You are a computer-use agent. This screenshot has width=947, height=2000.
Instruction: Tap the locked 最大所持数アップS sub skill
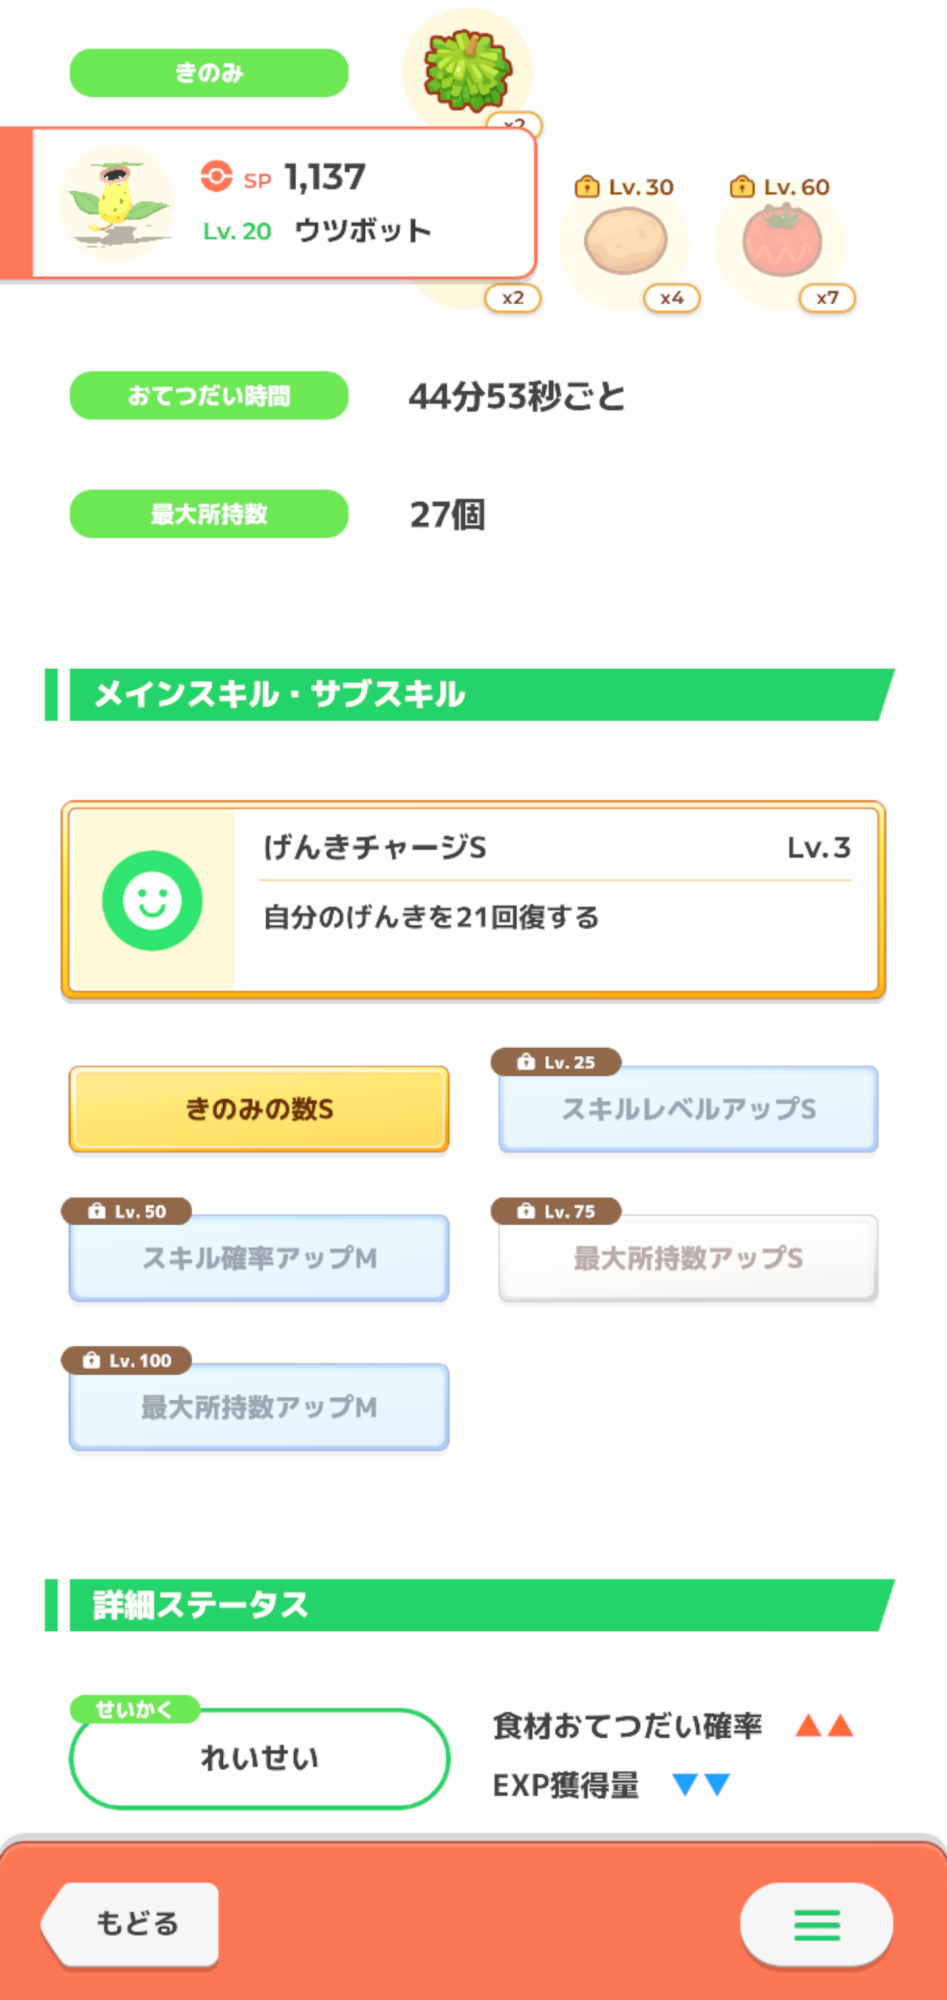(x=688, y=1258)
